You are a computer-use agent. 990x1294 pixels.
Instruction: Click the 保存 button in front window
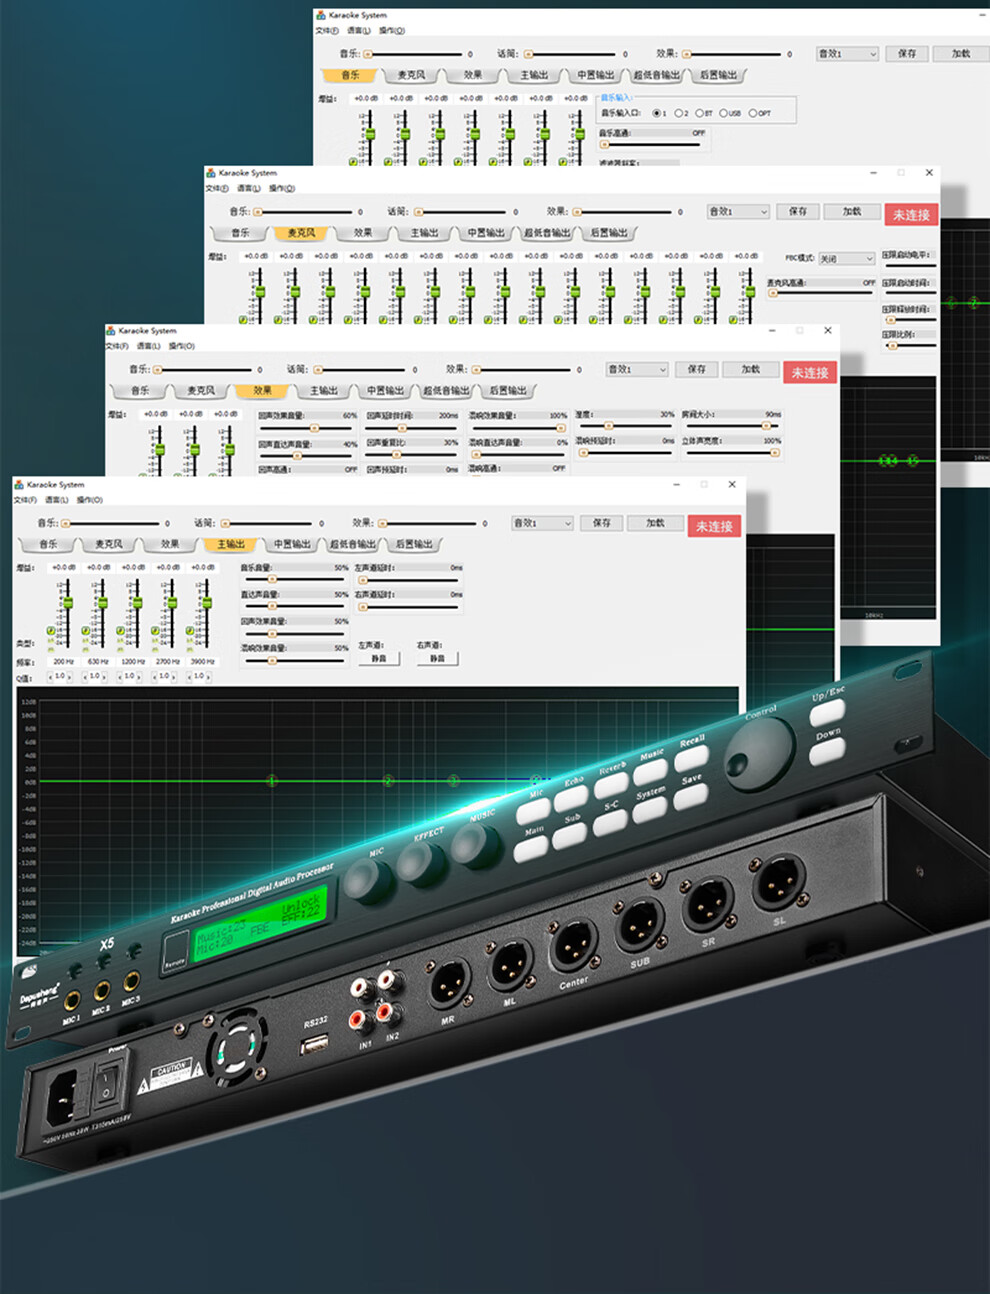[x=601, y=523]
